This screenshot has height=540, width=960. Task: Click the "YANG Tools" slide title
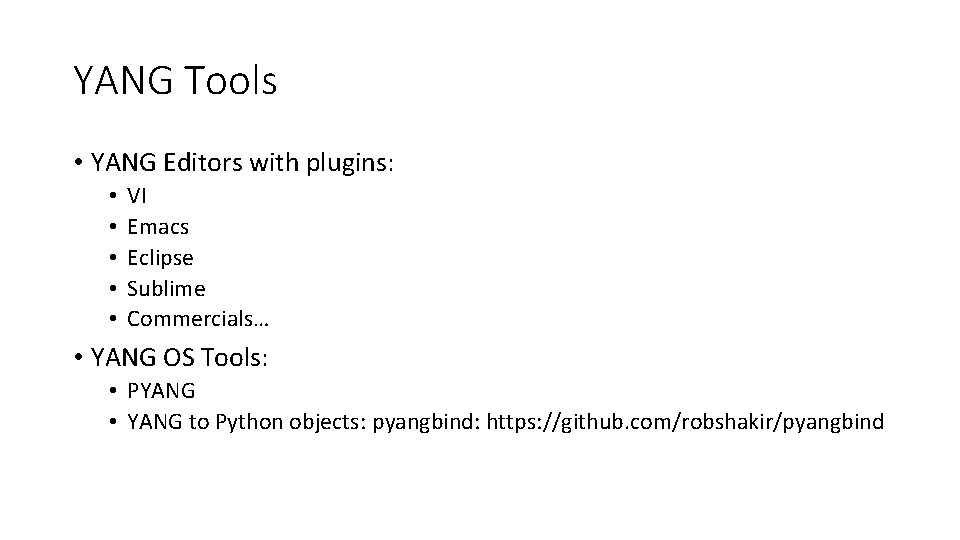pyautogui.click(x=175, y=81)
